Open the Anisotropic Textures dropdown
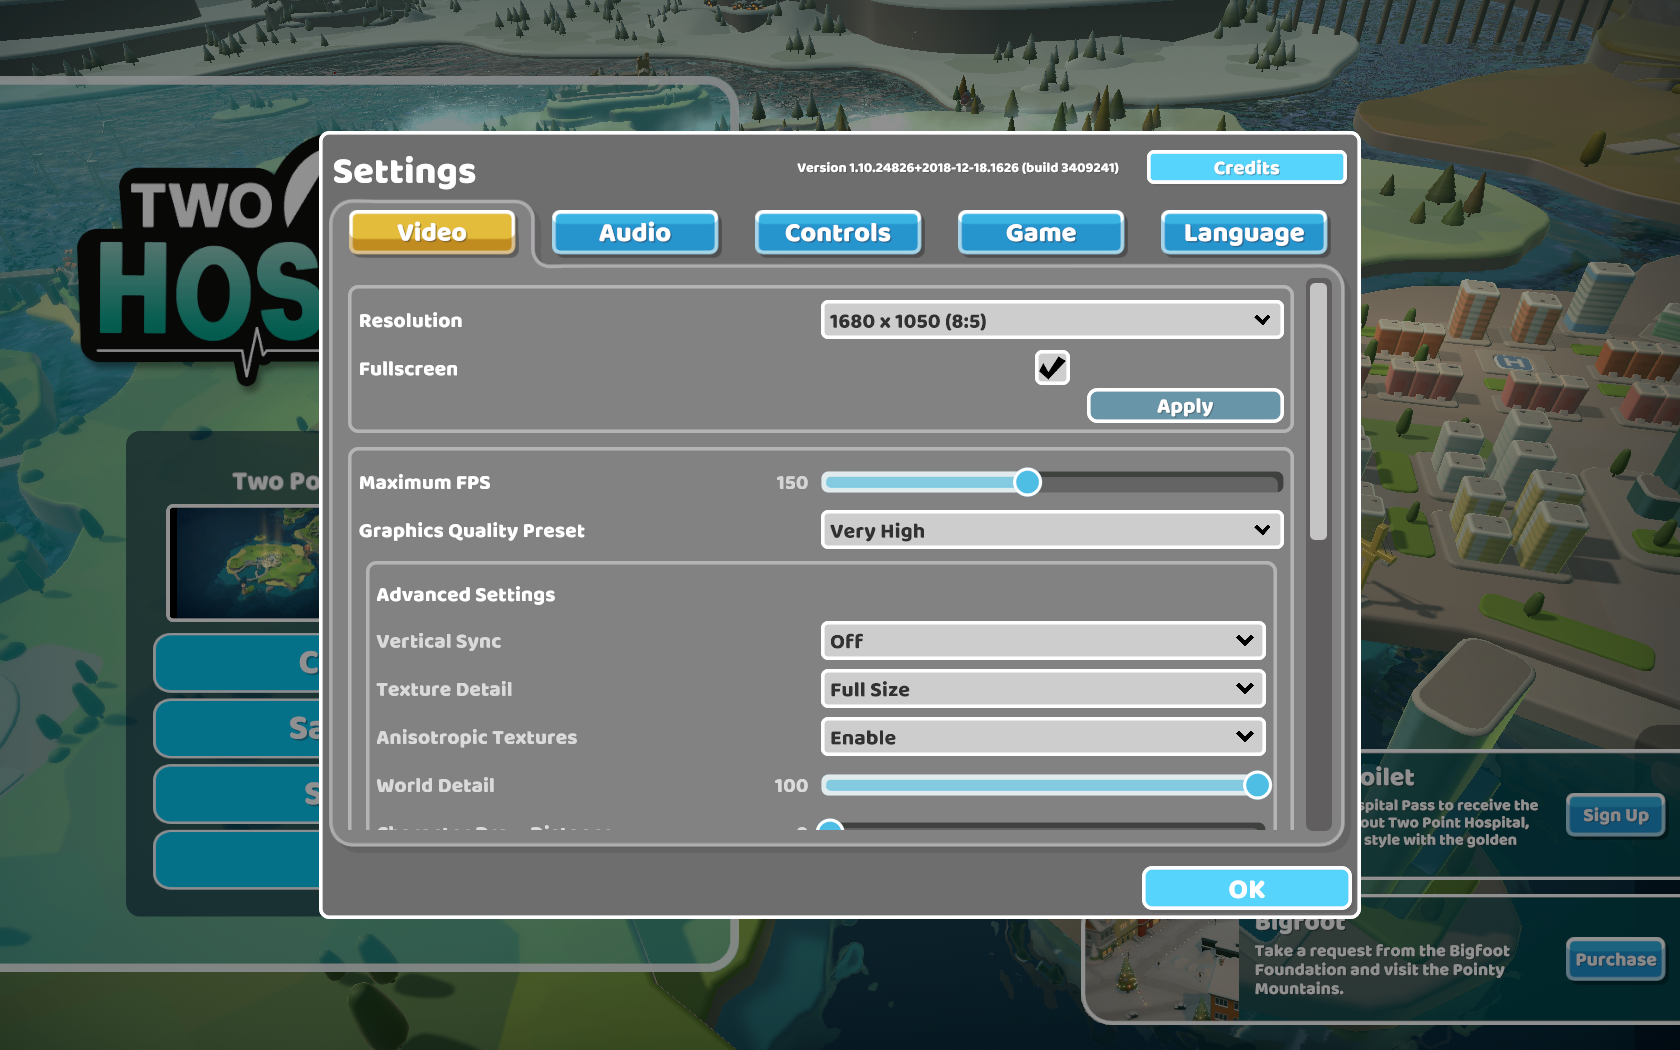Image resolution: width=1680 pixels, height=1050 pixels. coord(1042,737)
